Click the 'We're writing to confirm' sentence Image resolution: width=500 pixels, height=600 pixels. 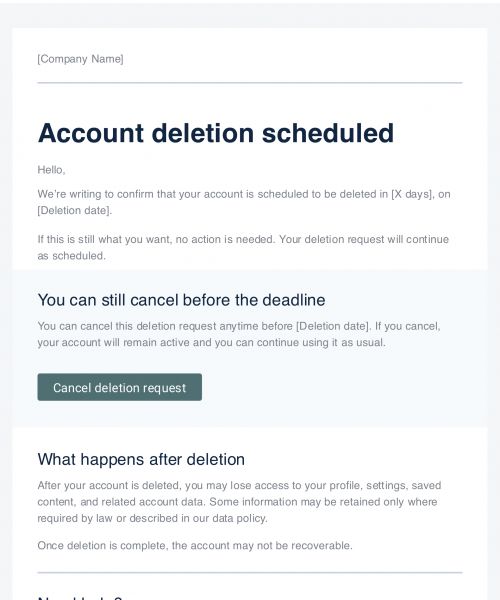coord(244,202)
